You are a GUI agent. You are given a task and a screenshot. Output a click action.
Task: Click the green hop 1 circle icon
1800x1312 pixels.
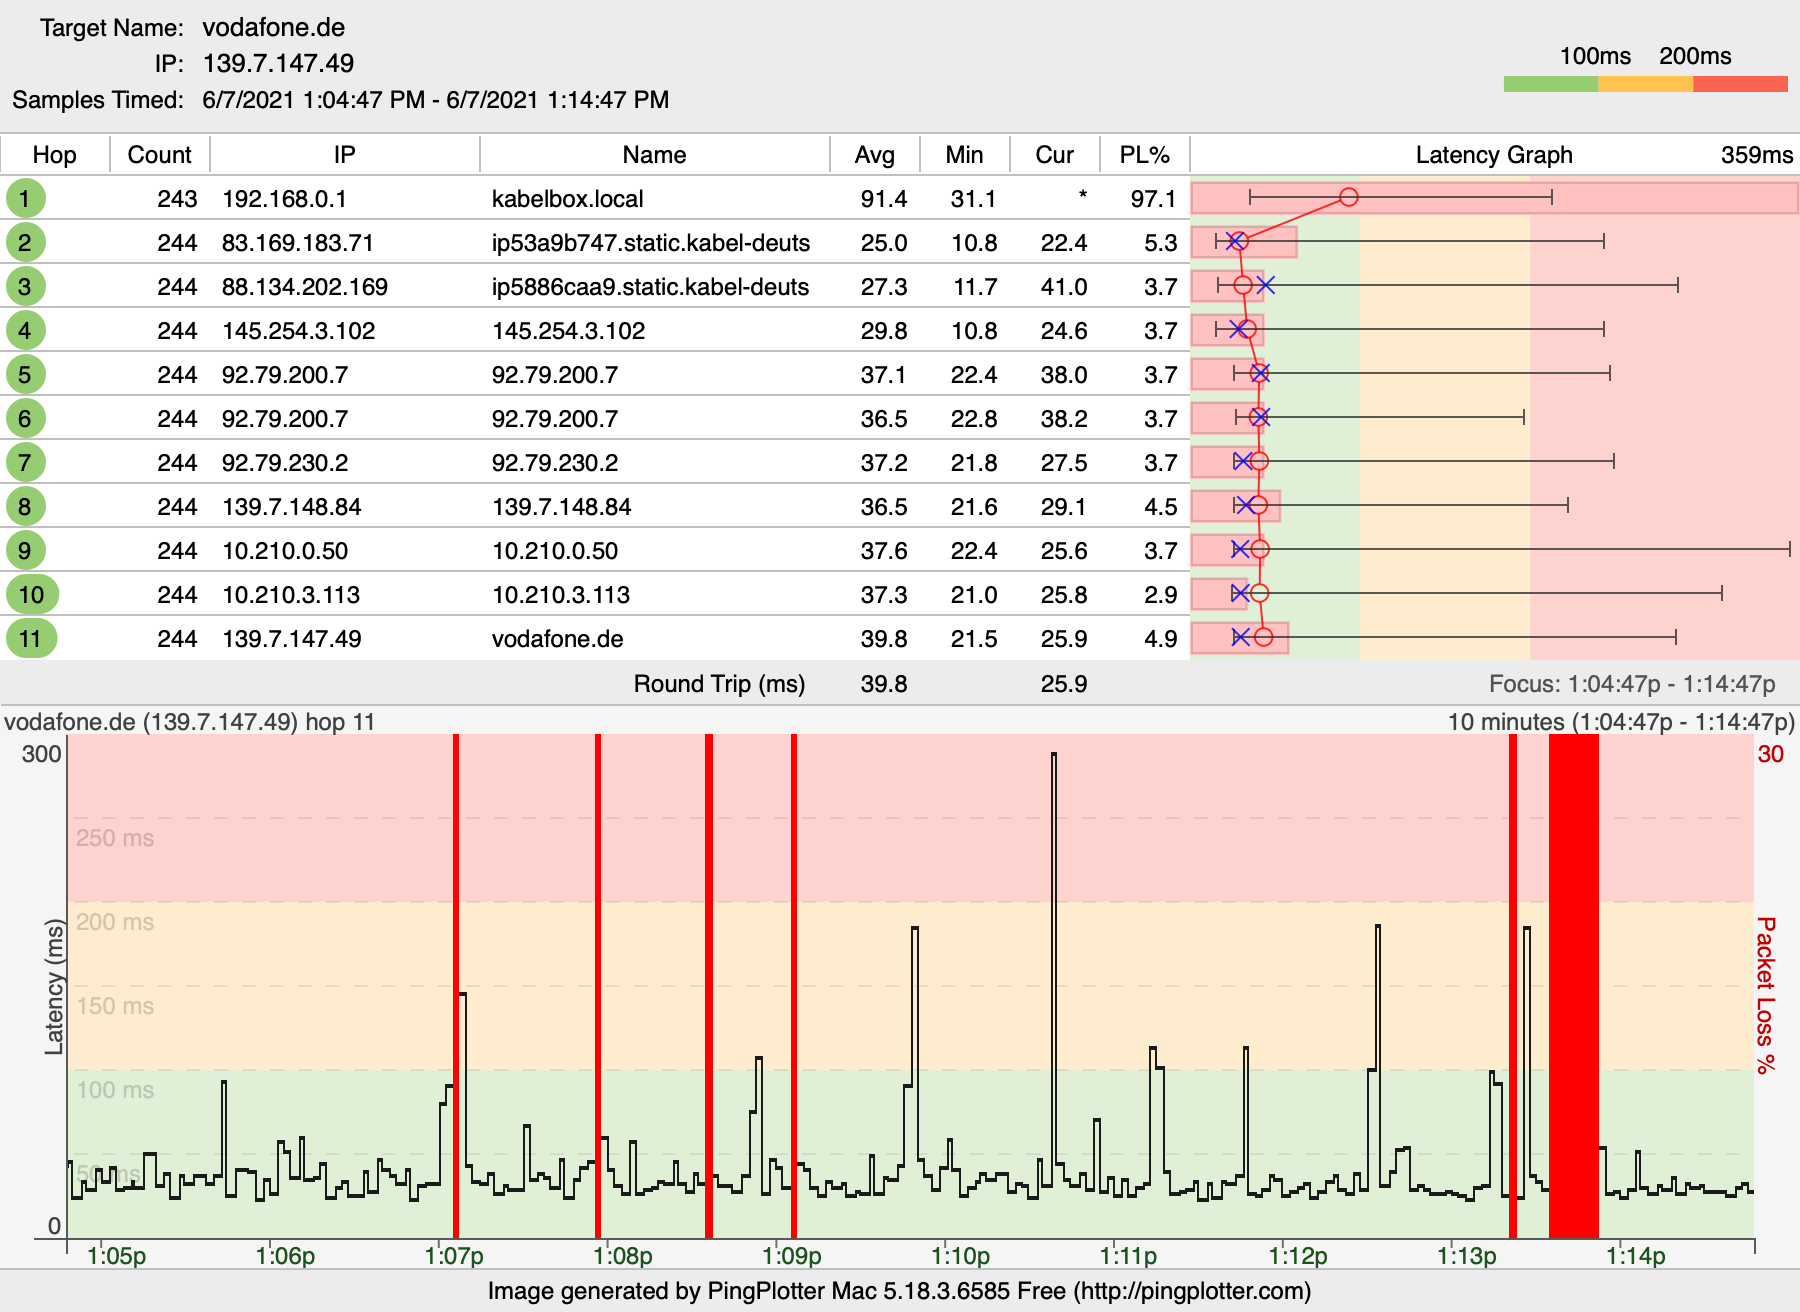25,198
